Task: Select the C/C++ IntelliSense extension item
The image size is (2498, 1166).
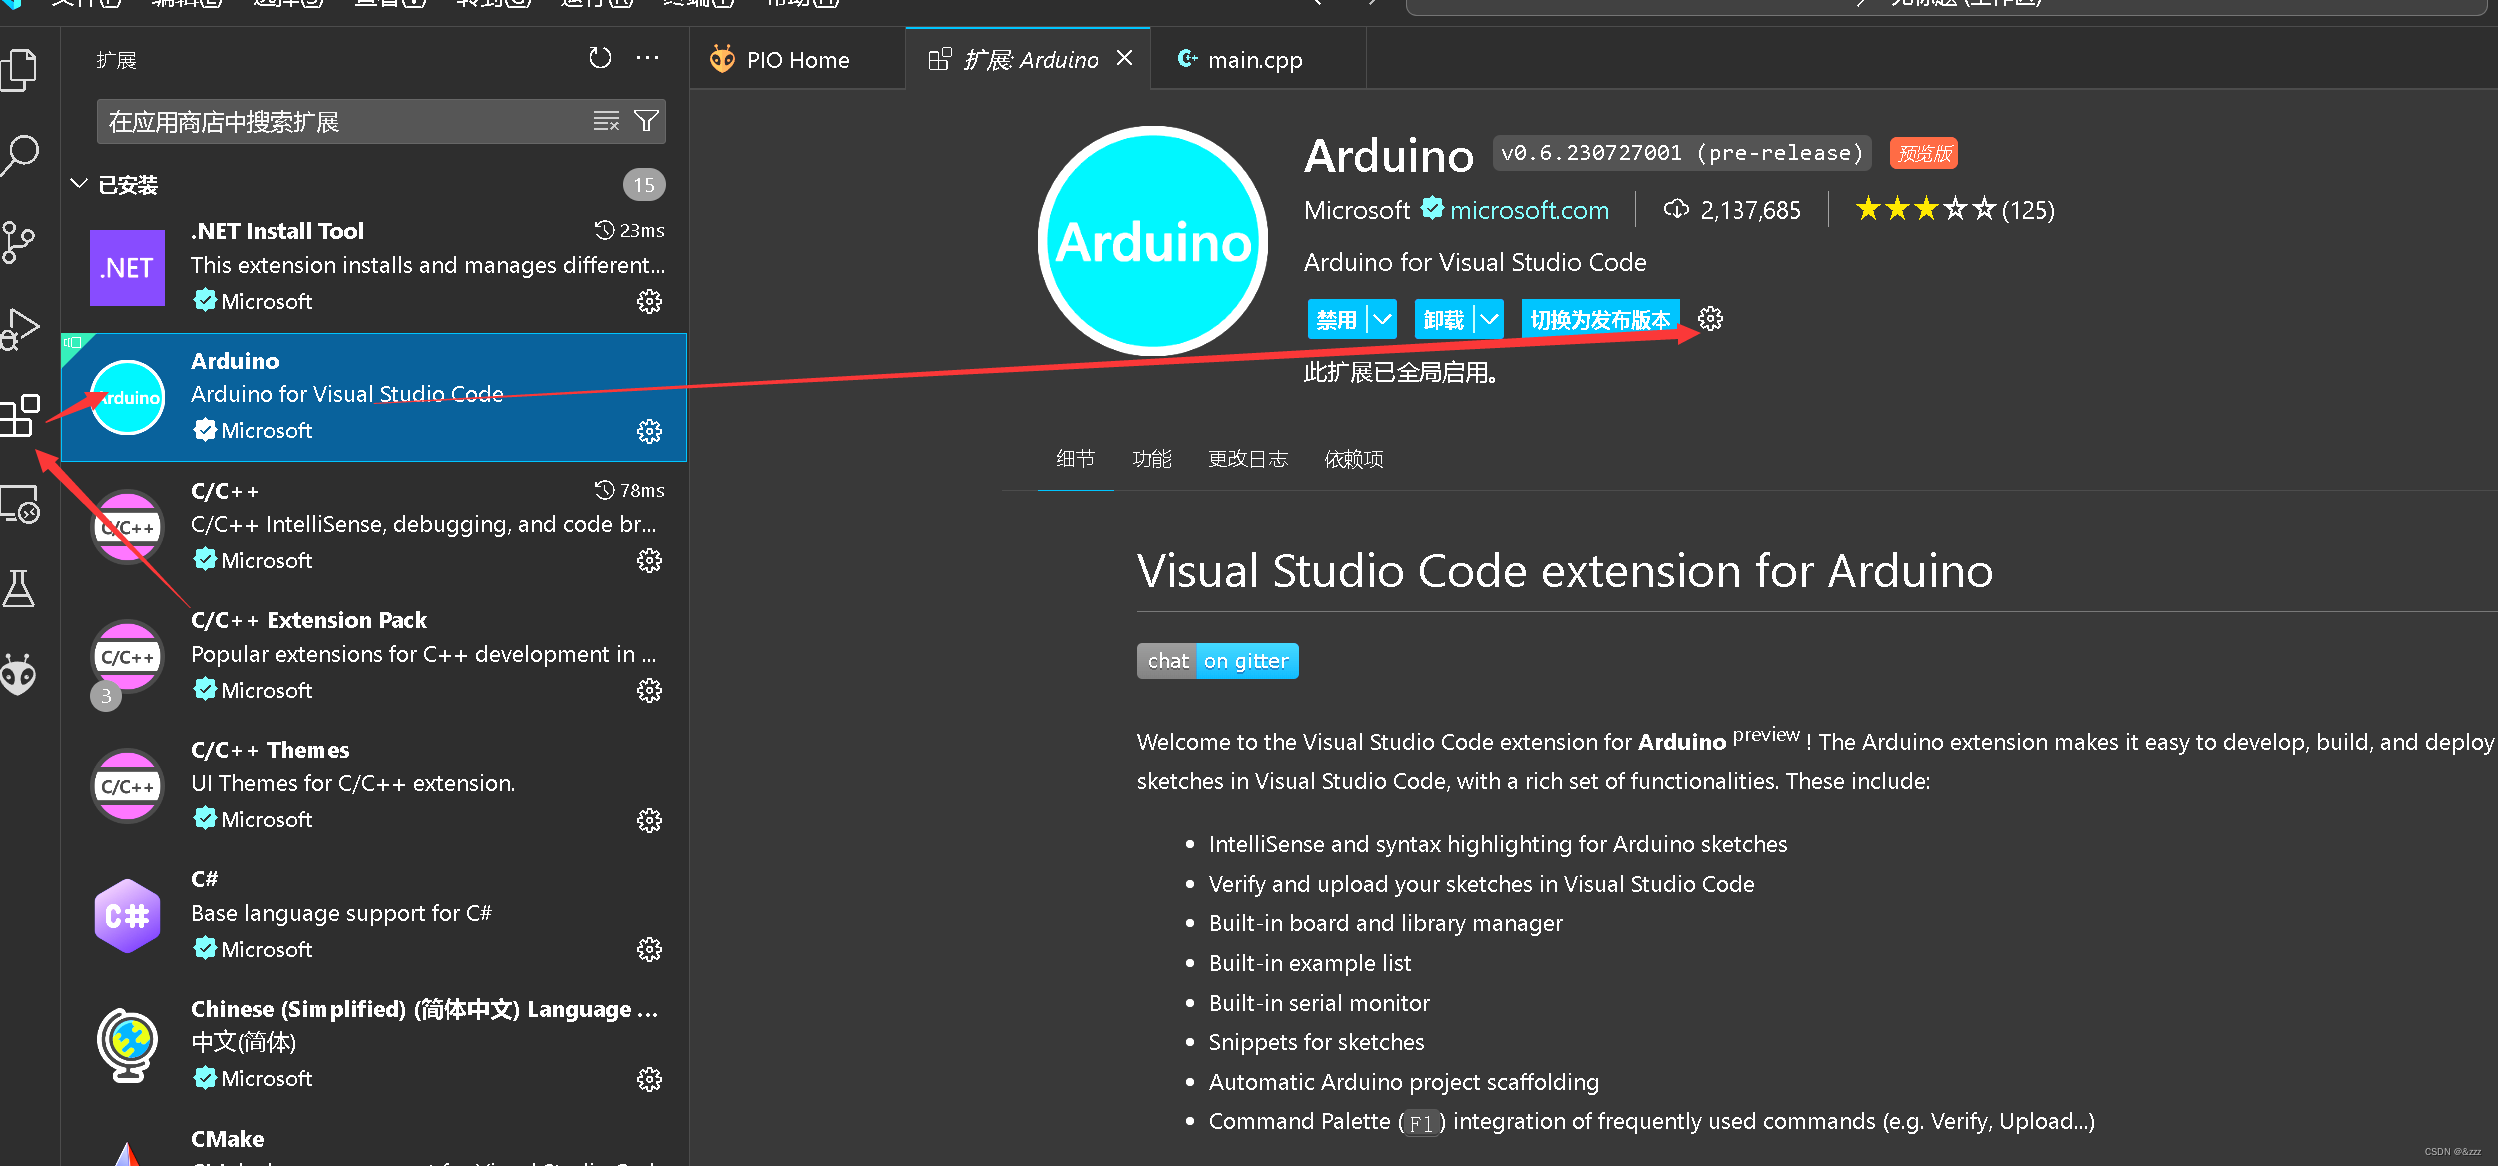Action: coord(374,526)
